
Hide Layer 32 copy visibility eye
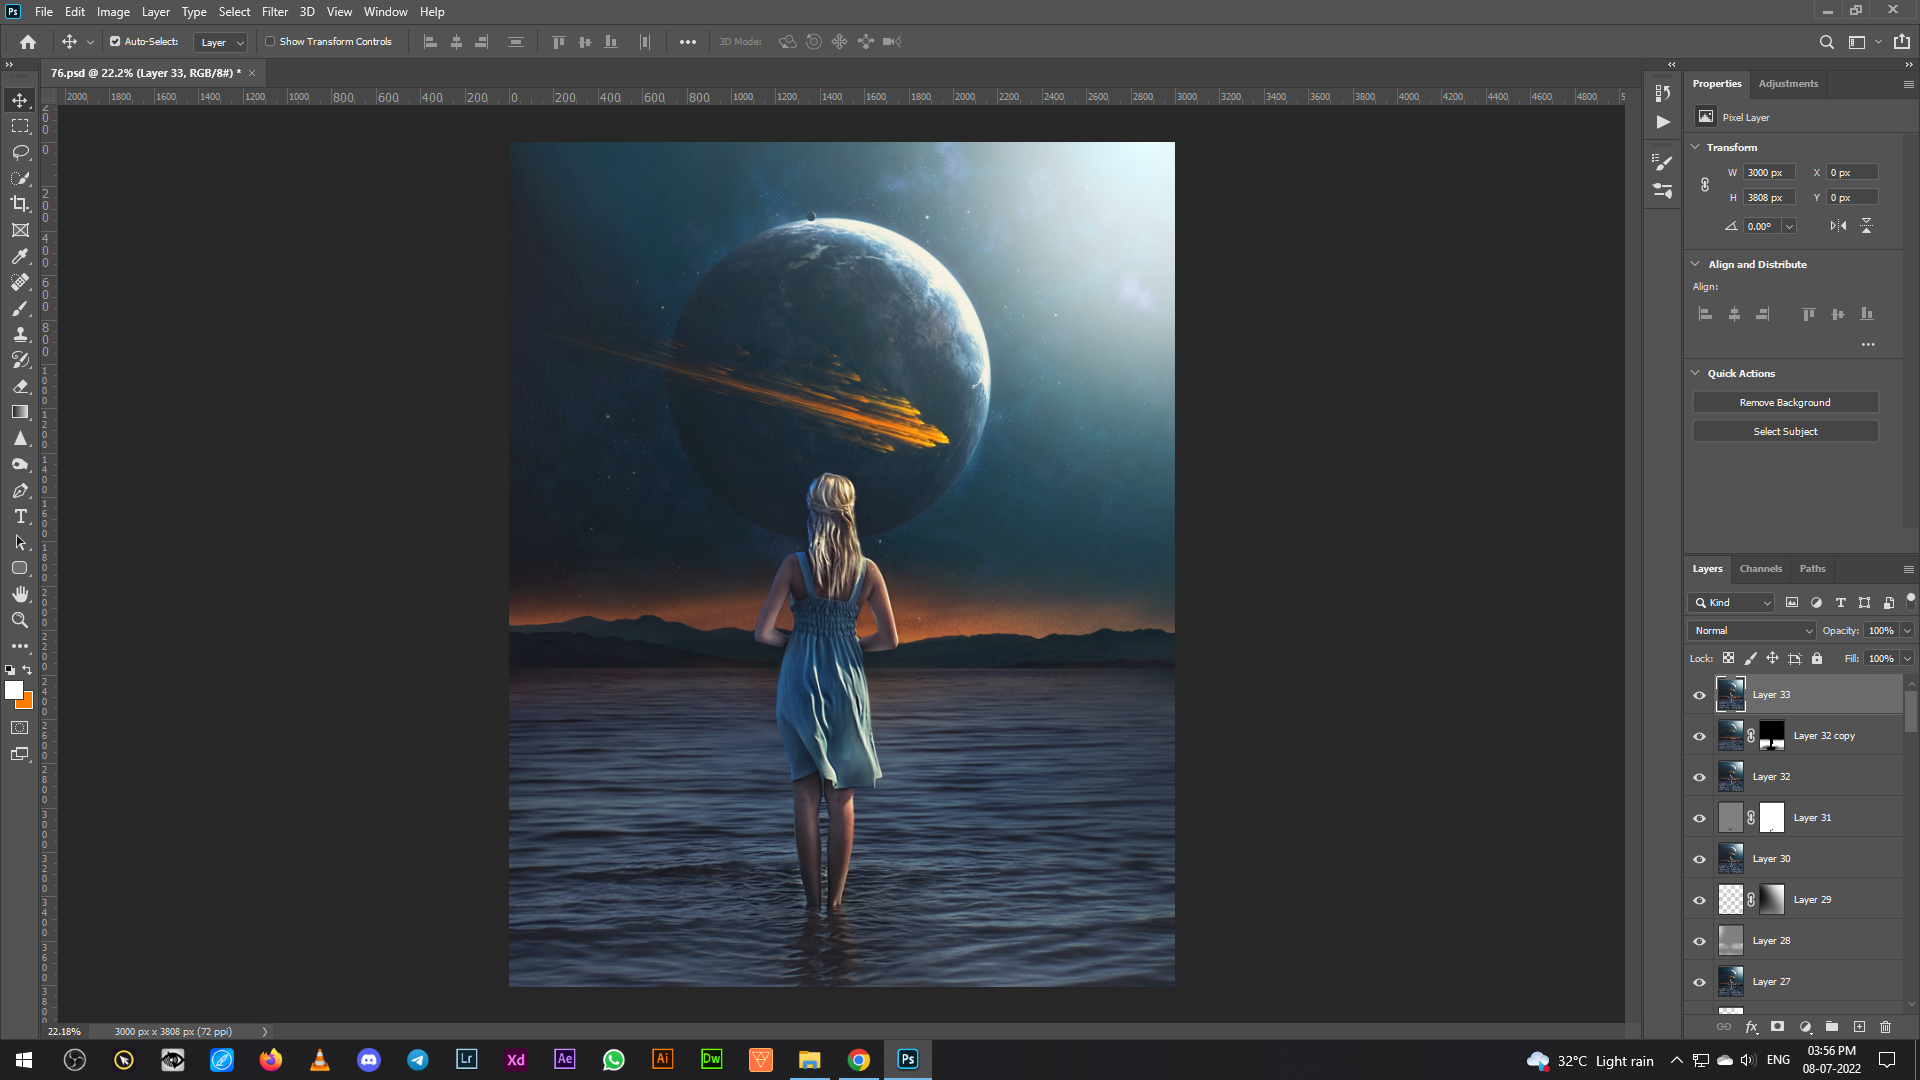(1699, 736)
